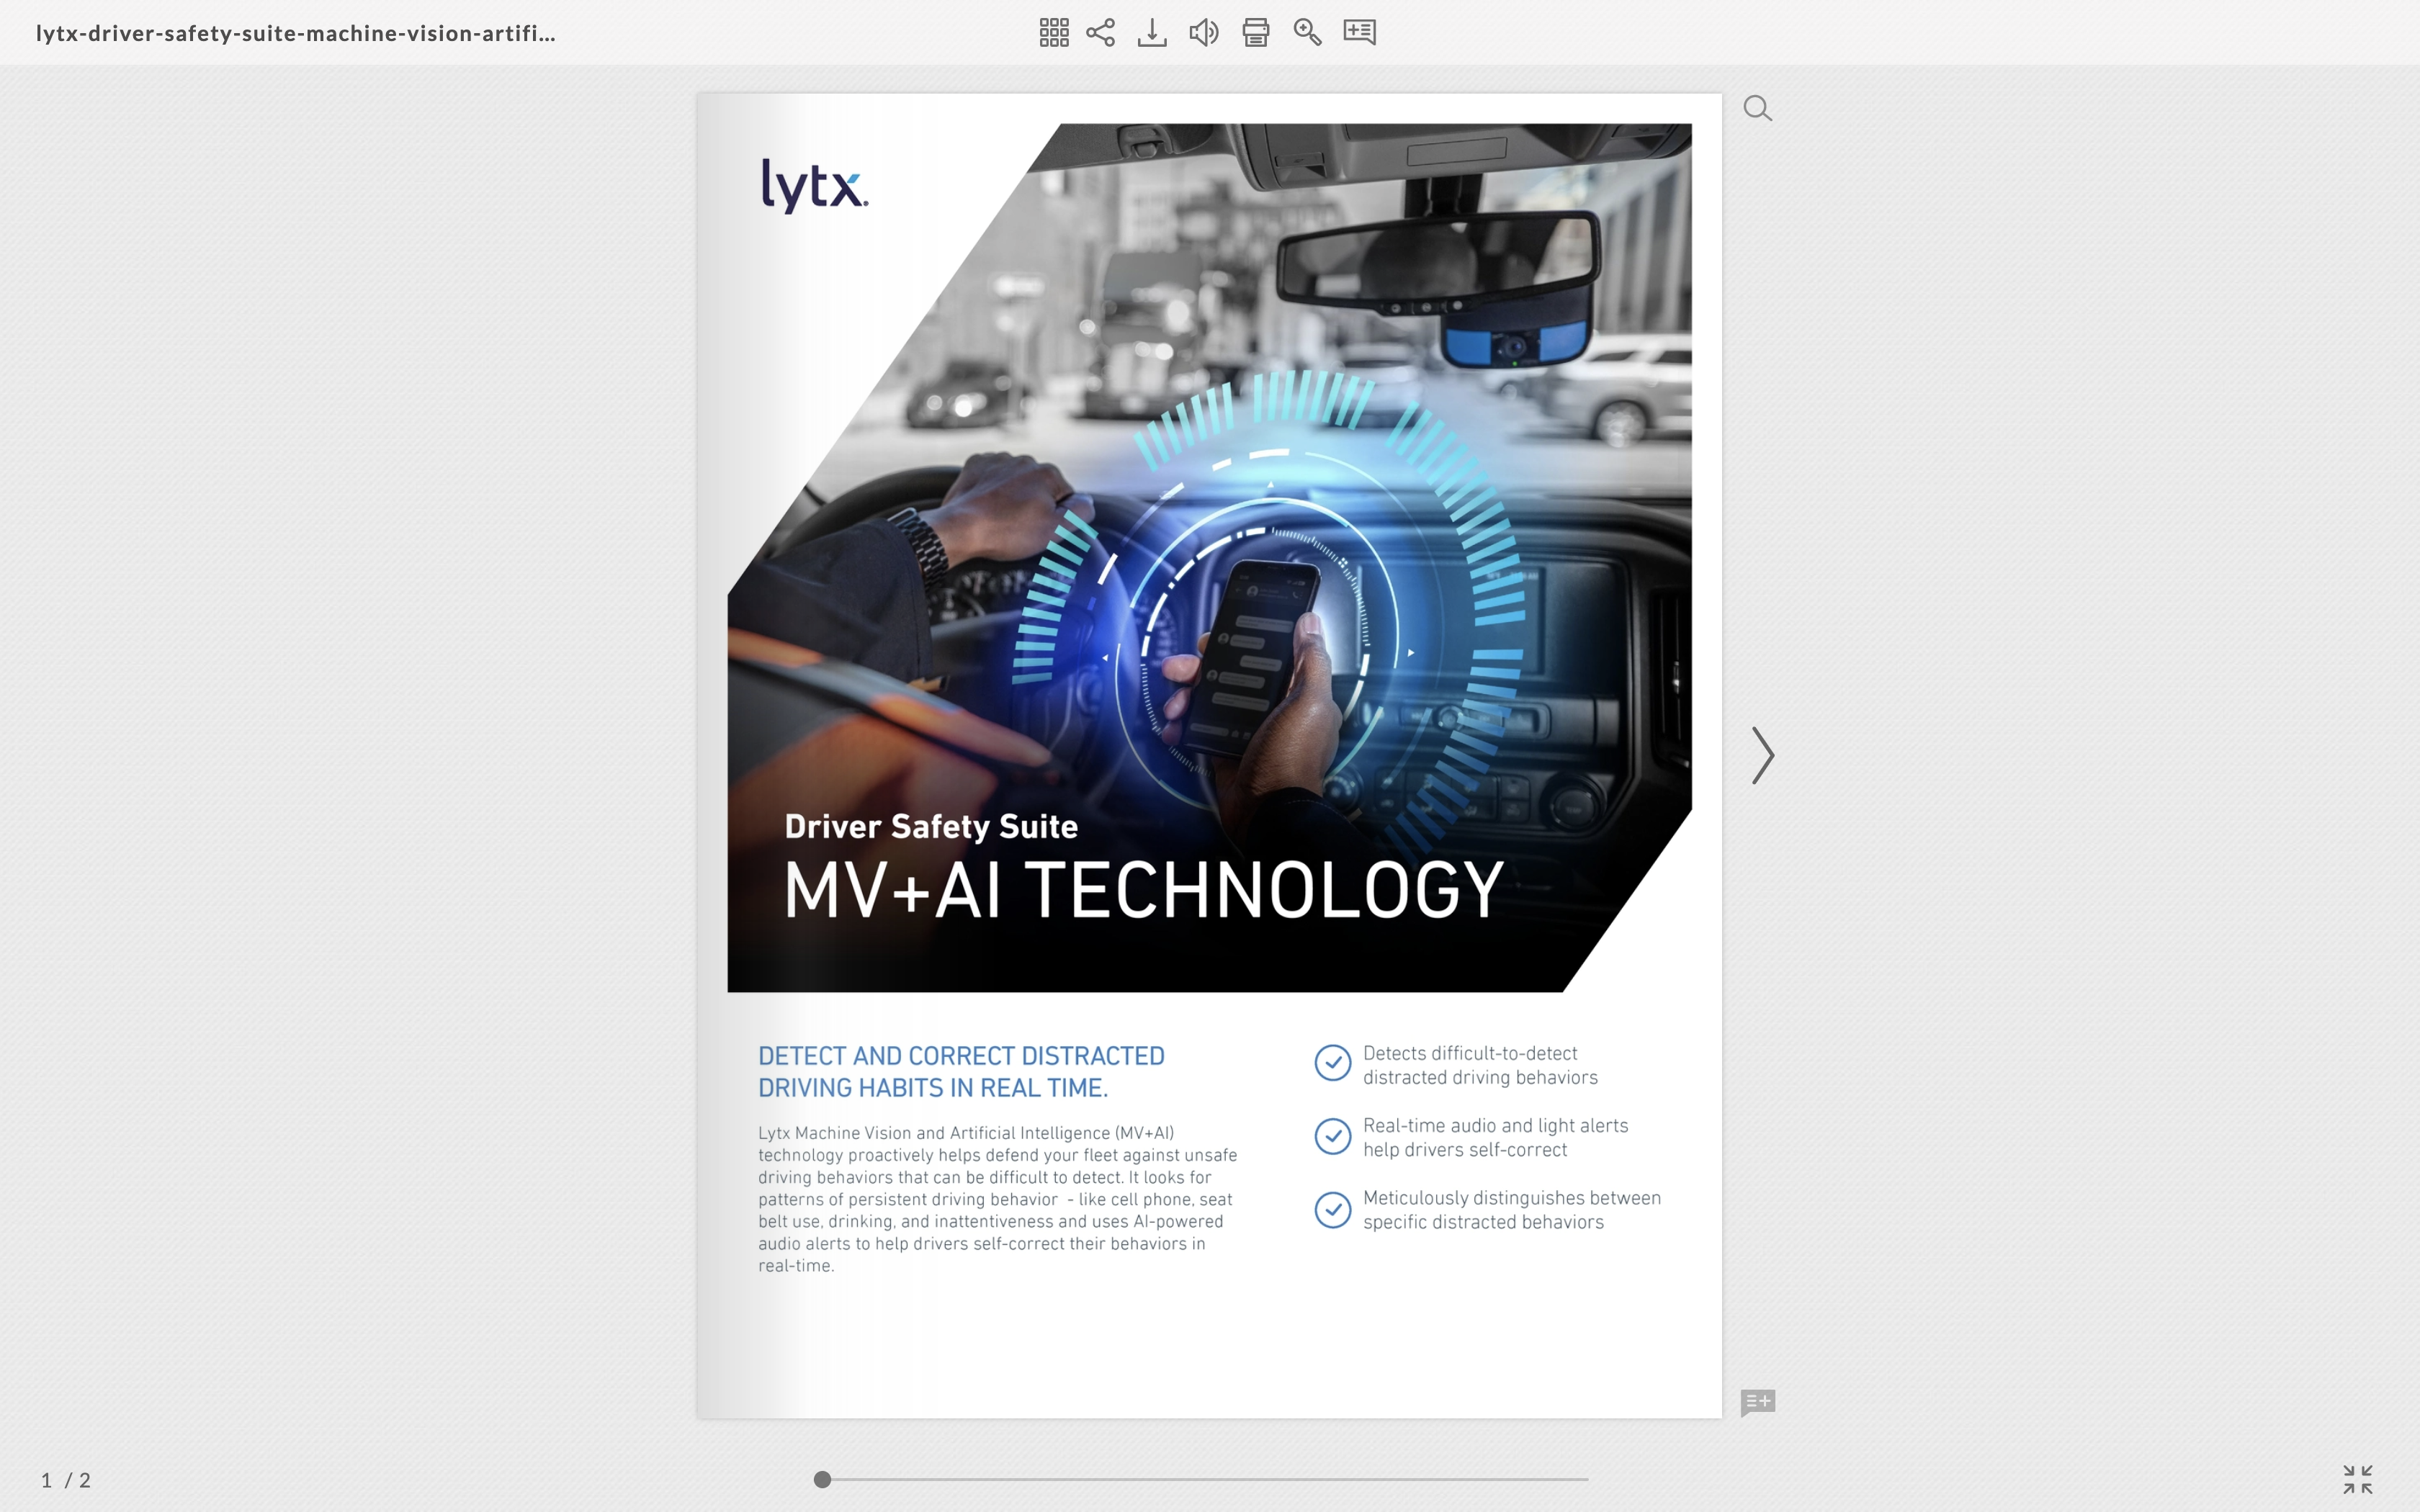Toggle sound with the speaker icon
The image size is (2420, 1512).
pos(1203,33)
